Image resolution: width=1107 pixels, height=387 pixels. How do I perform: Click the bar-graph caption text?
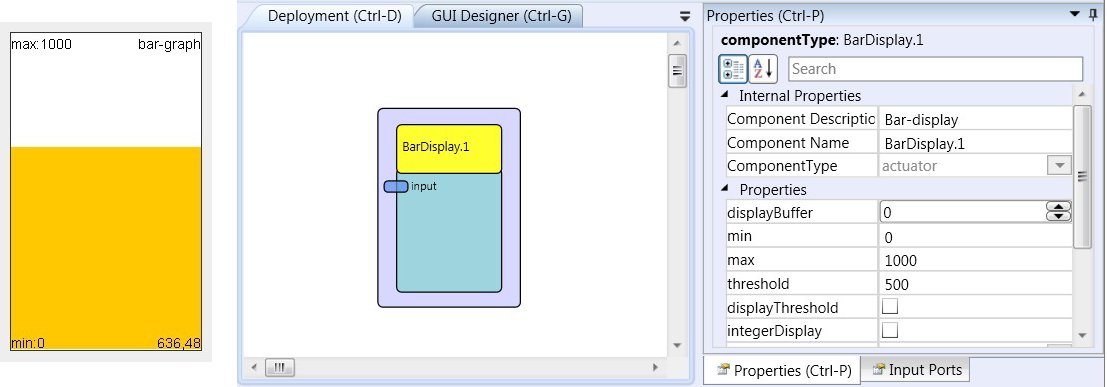[x=169, y=45]
